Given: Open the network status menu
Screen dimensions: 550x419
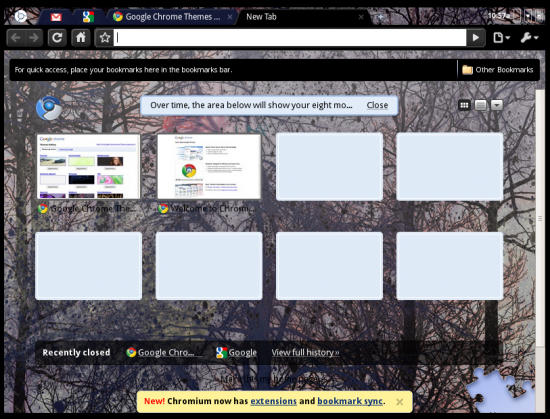Looking at the screenshot, I should pyautogui.click(x=528, y=16).
